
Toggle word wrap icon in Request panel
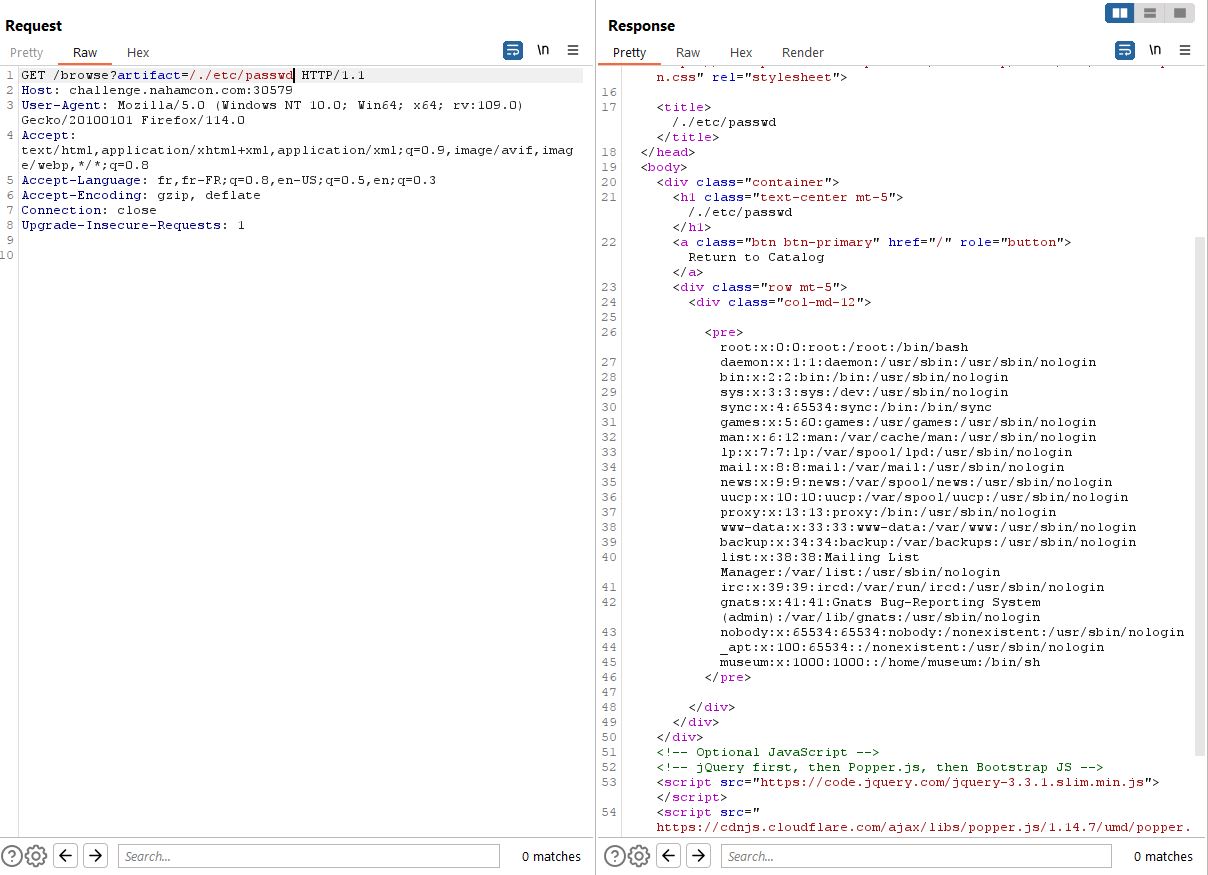click(513, 50)
